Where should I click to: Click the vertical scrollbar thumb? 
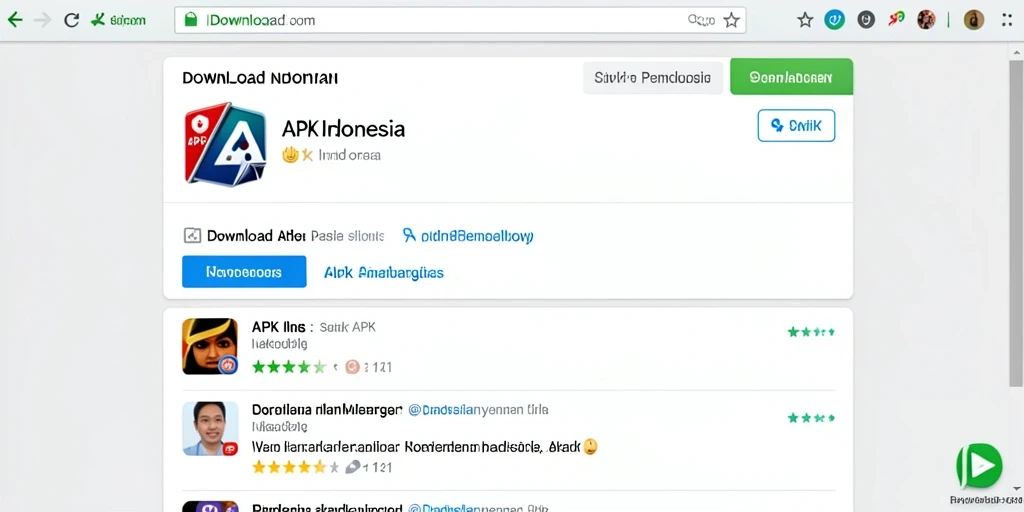(1016, 222)
